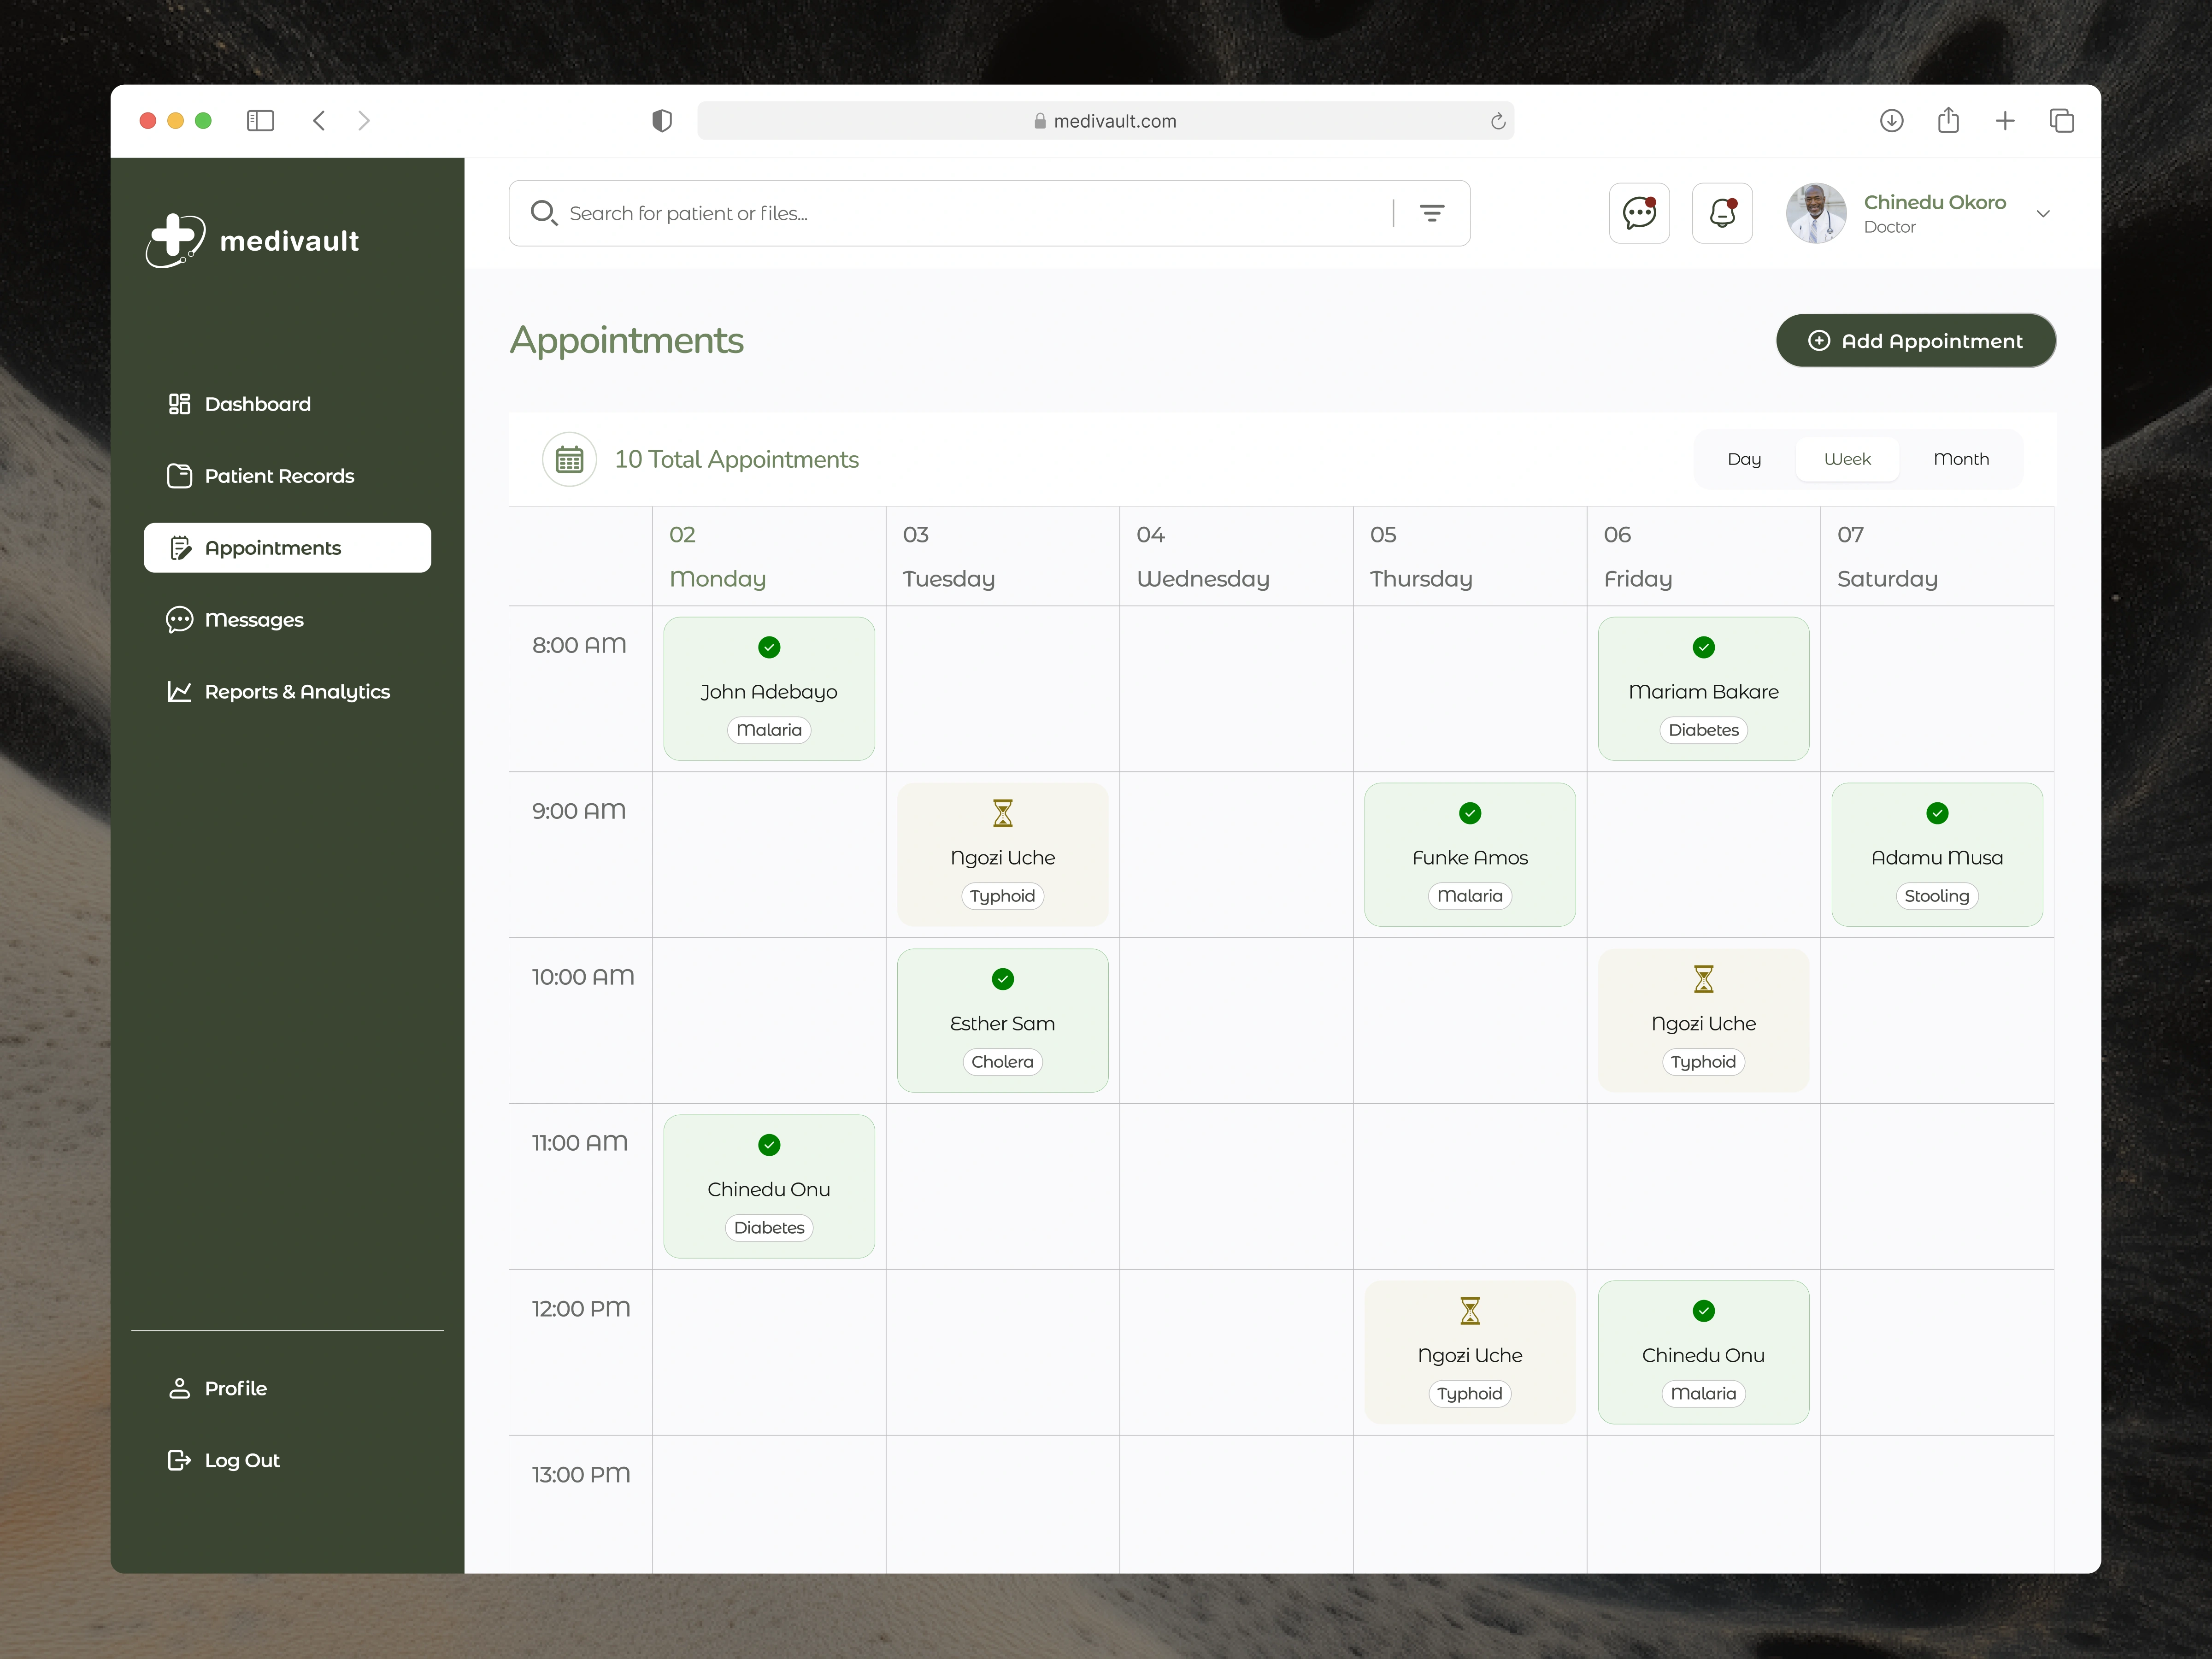Switch calendar to Week view
Viewport: 2212px width, 1659px height.
(x=1846, y=459)
